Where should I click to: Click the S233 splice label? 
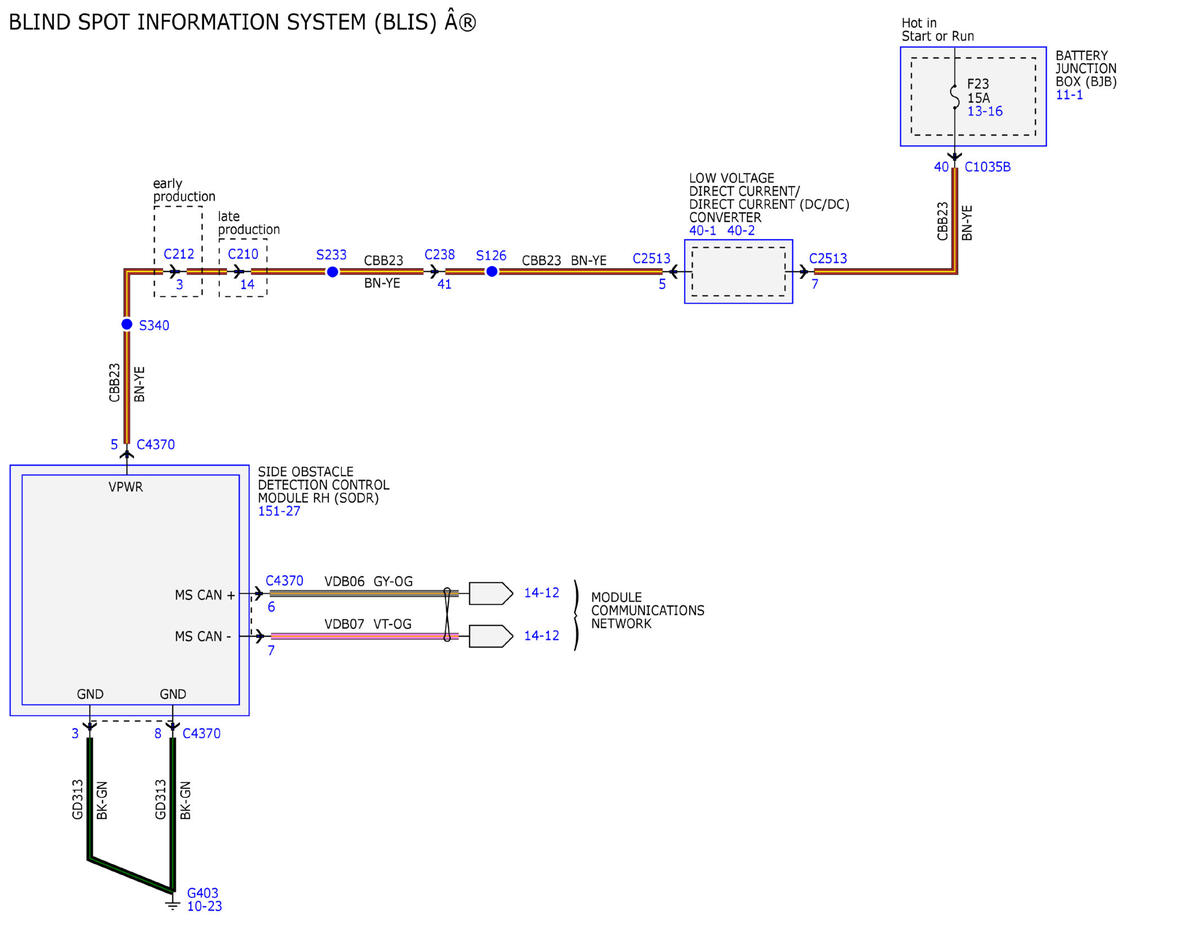pos(331,255)
